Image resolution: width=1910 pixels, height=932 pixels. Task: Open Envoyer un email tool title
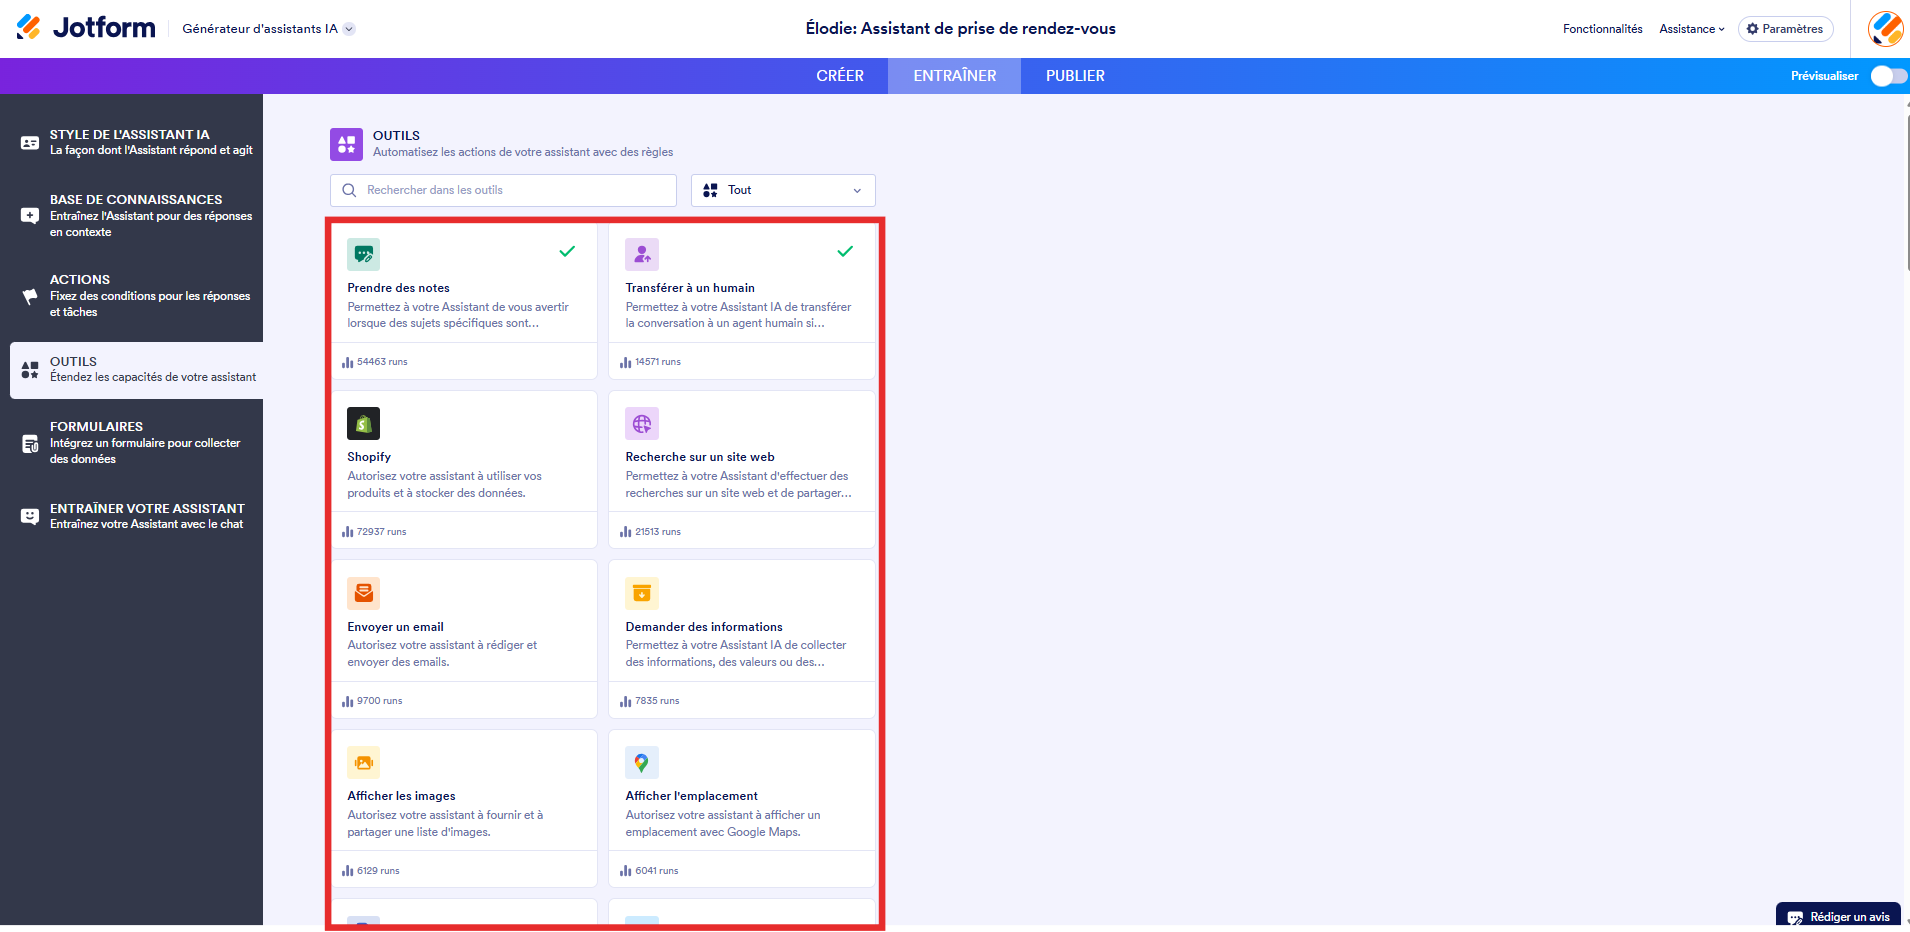tap(395, 627)
